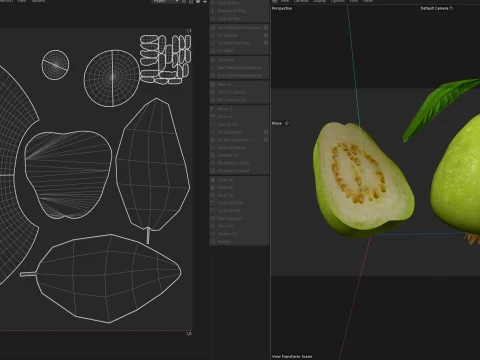The height and width of the screenshot is (360, 480).
Task: Open the UV Unwrap options gear
Action: [266, 35]
